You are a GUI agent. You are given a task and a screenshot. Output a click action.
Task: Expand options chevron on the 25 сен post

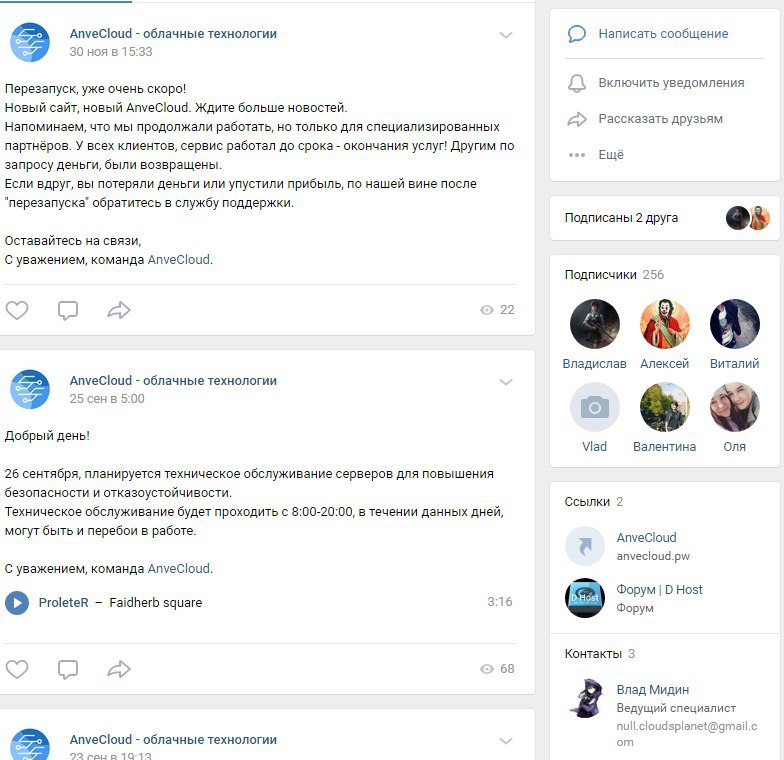pos(506,382)
